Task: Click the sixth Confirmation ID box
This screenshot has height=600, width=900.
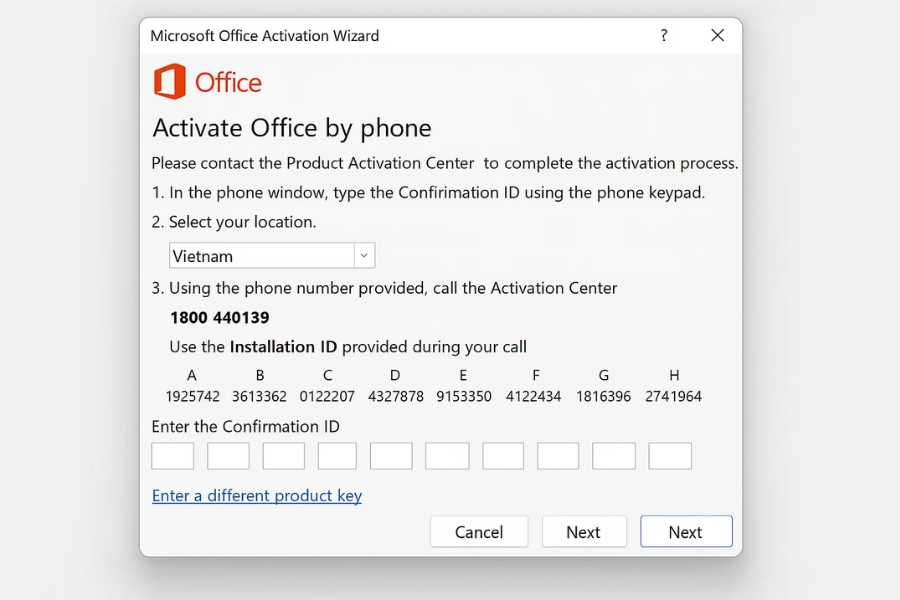Action: 447,456
